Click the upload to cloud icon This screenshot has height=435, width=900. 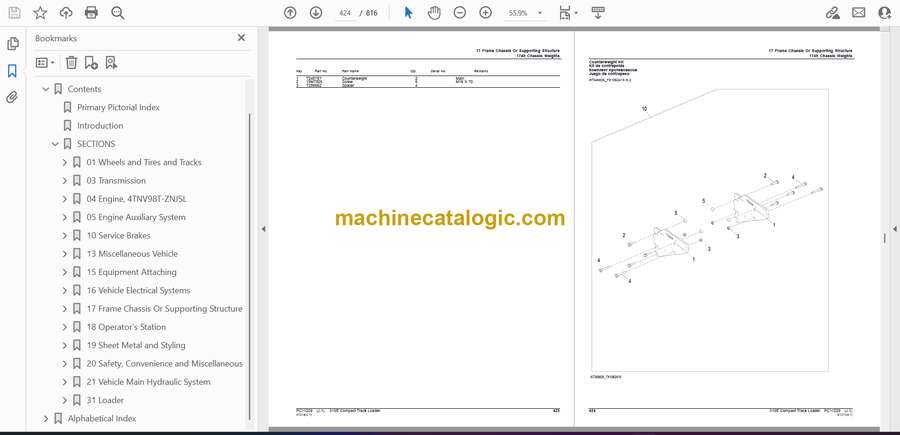click(x=66, y=13)
